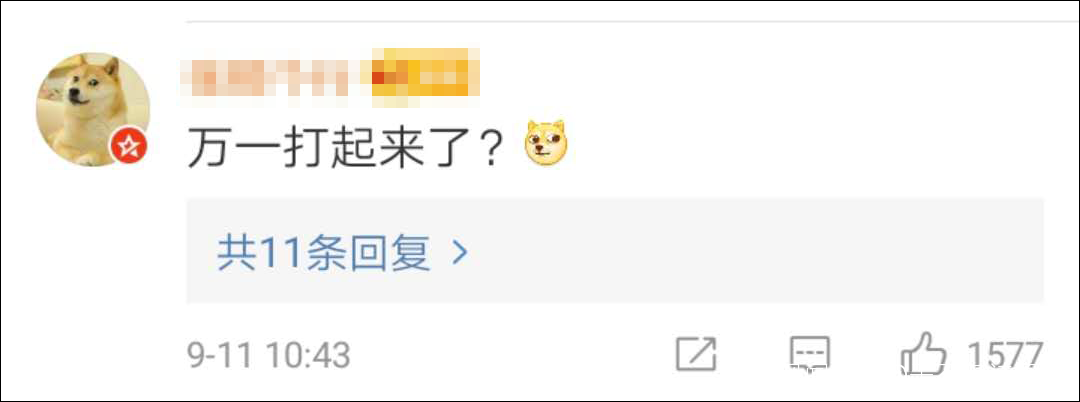
Task: Reply using the speech bubble icon
Action: 809,354
